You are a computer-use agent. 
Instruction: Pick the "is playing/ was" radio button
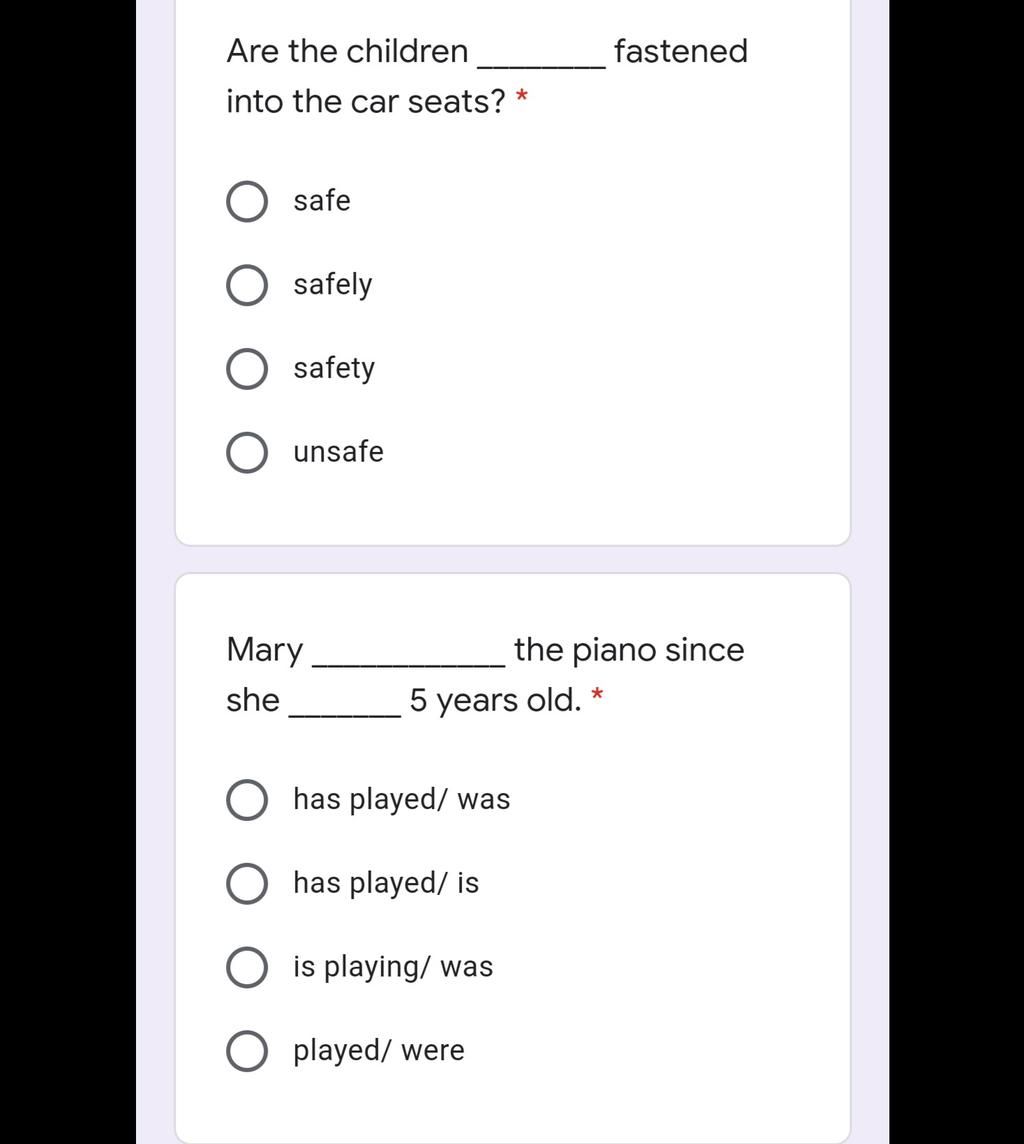247,967
